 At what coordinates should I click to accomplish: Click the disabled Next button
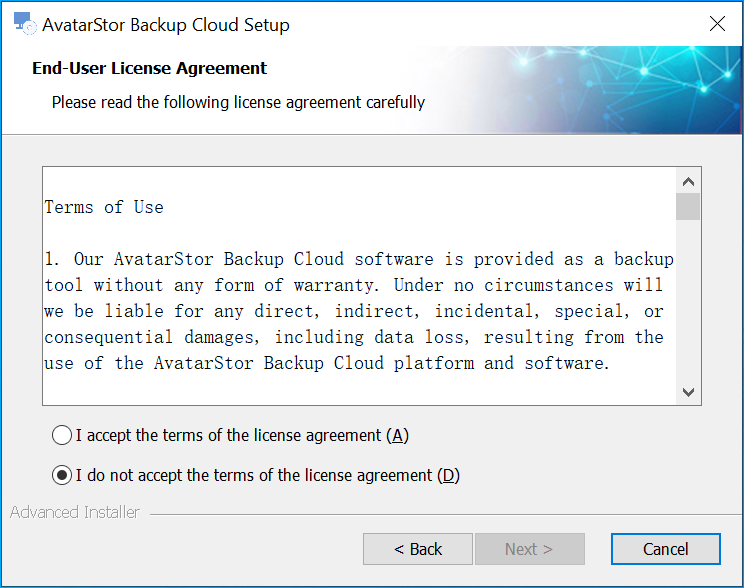pyautogui.click(x=530, y=549)
